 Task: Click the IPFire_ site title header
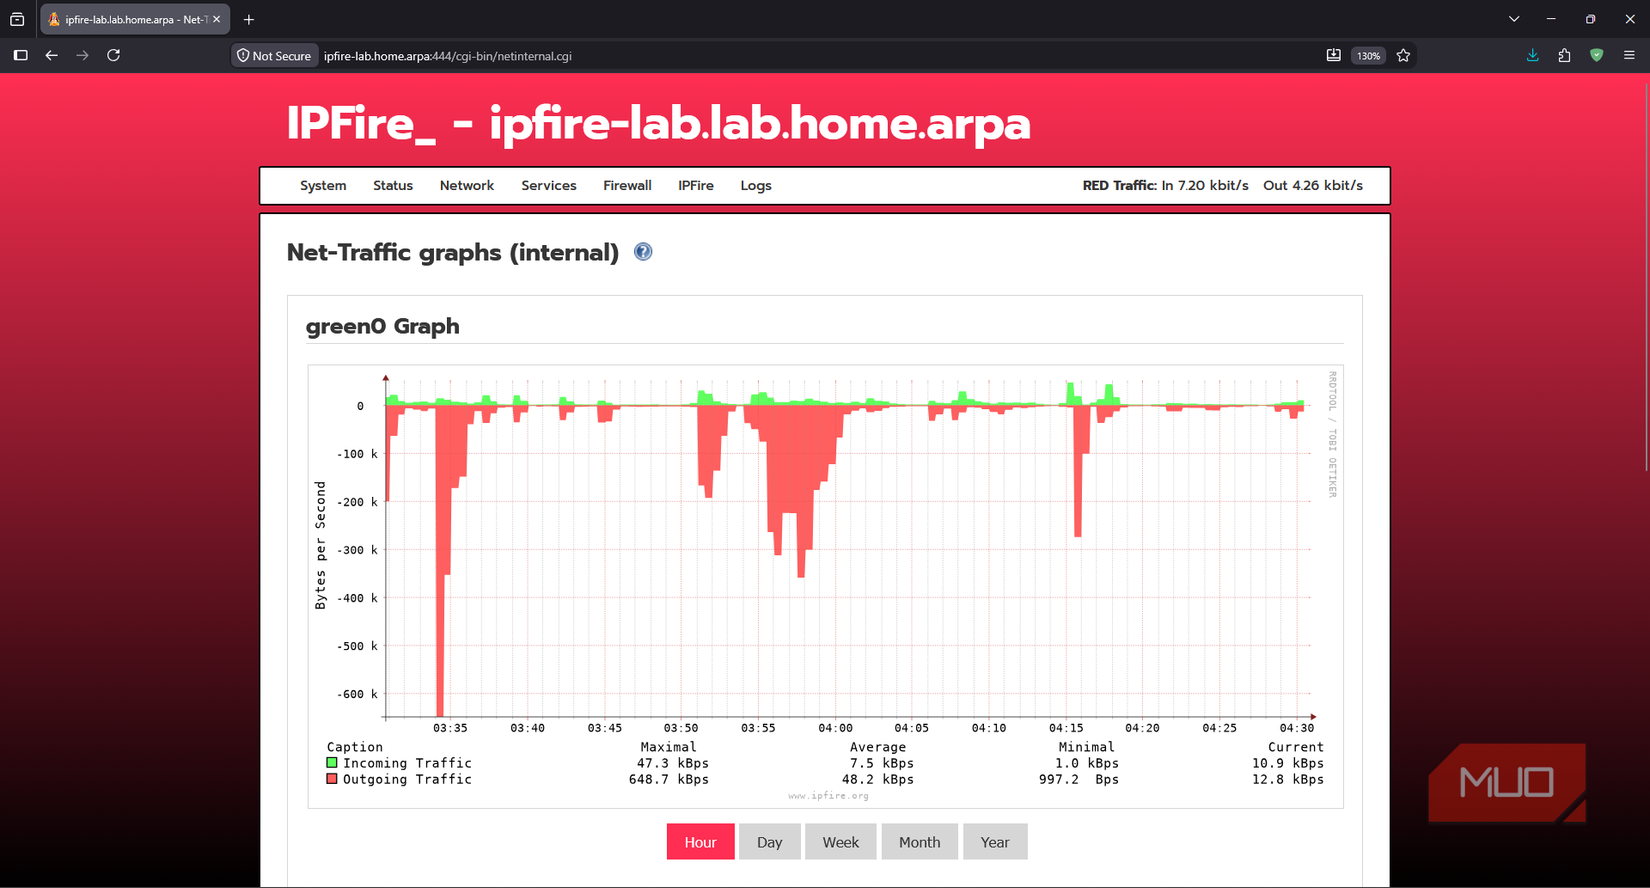coord(659,124)
